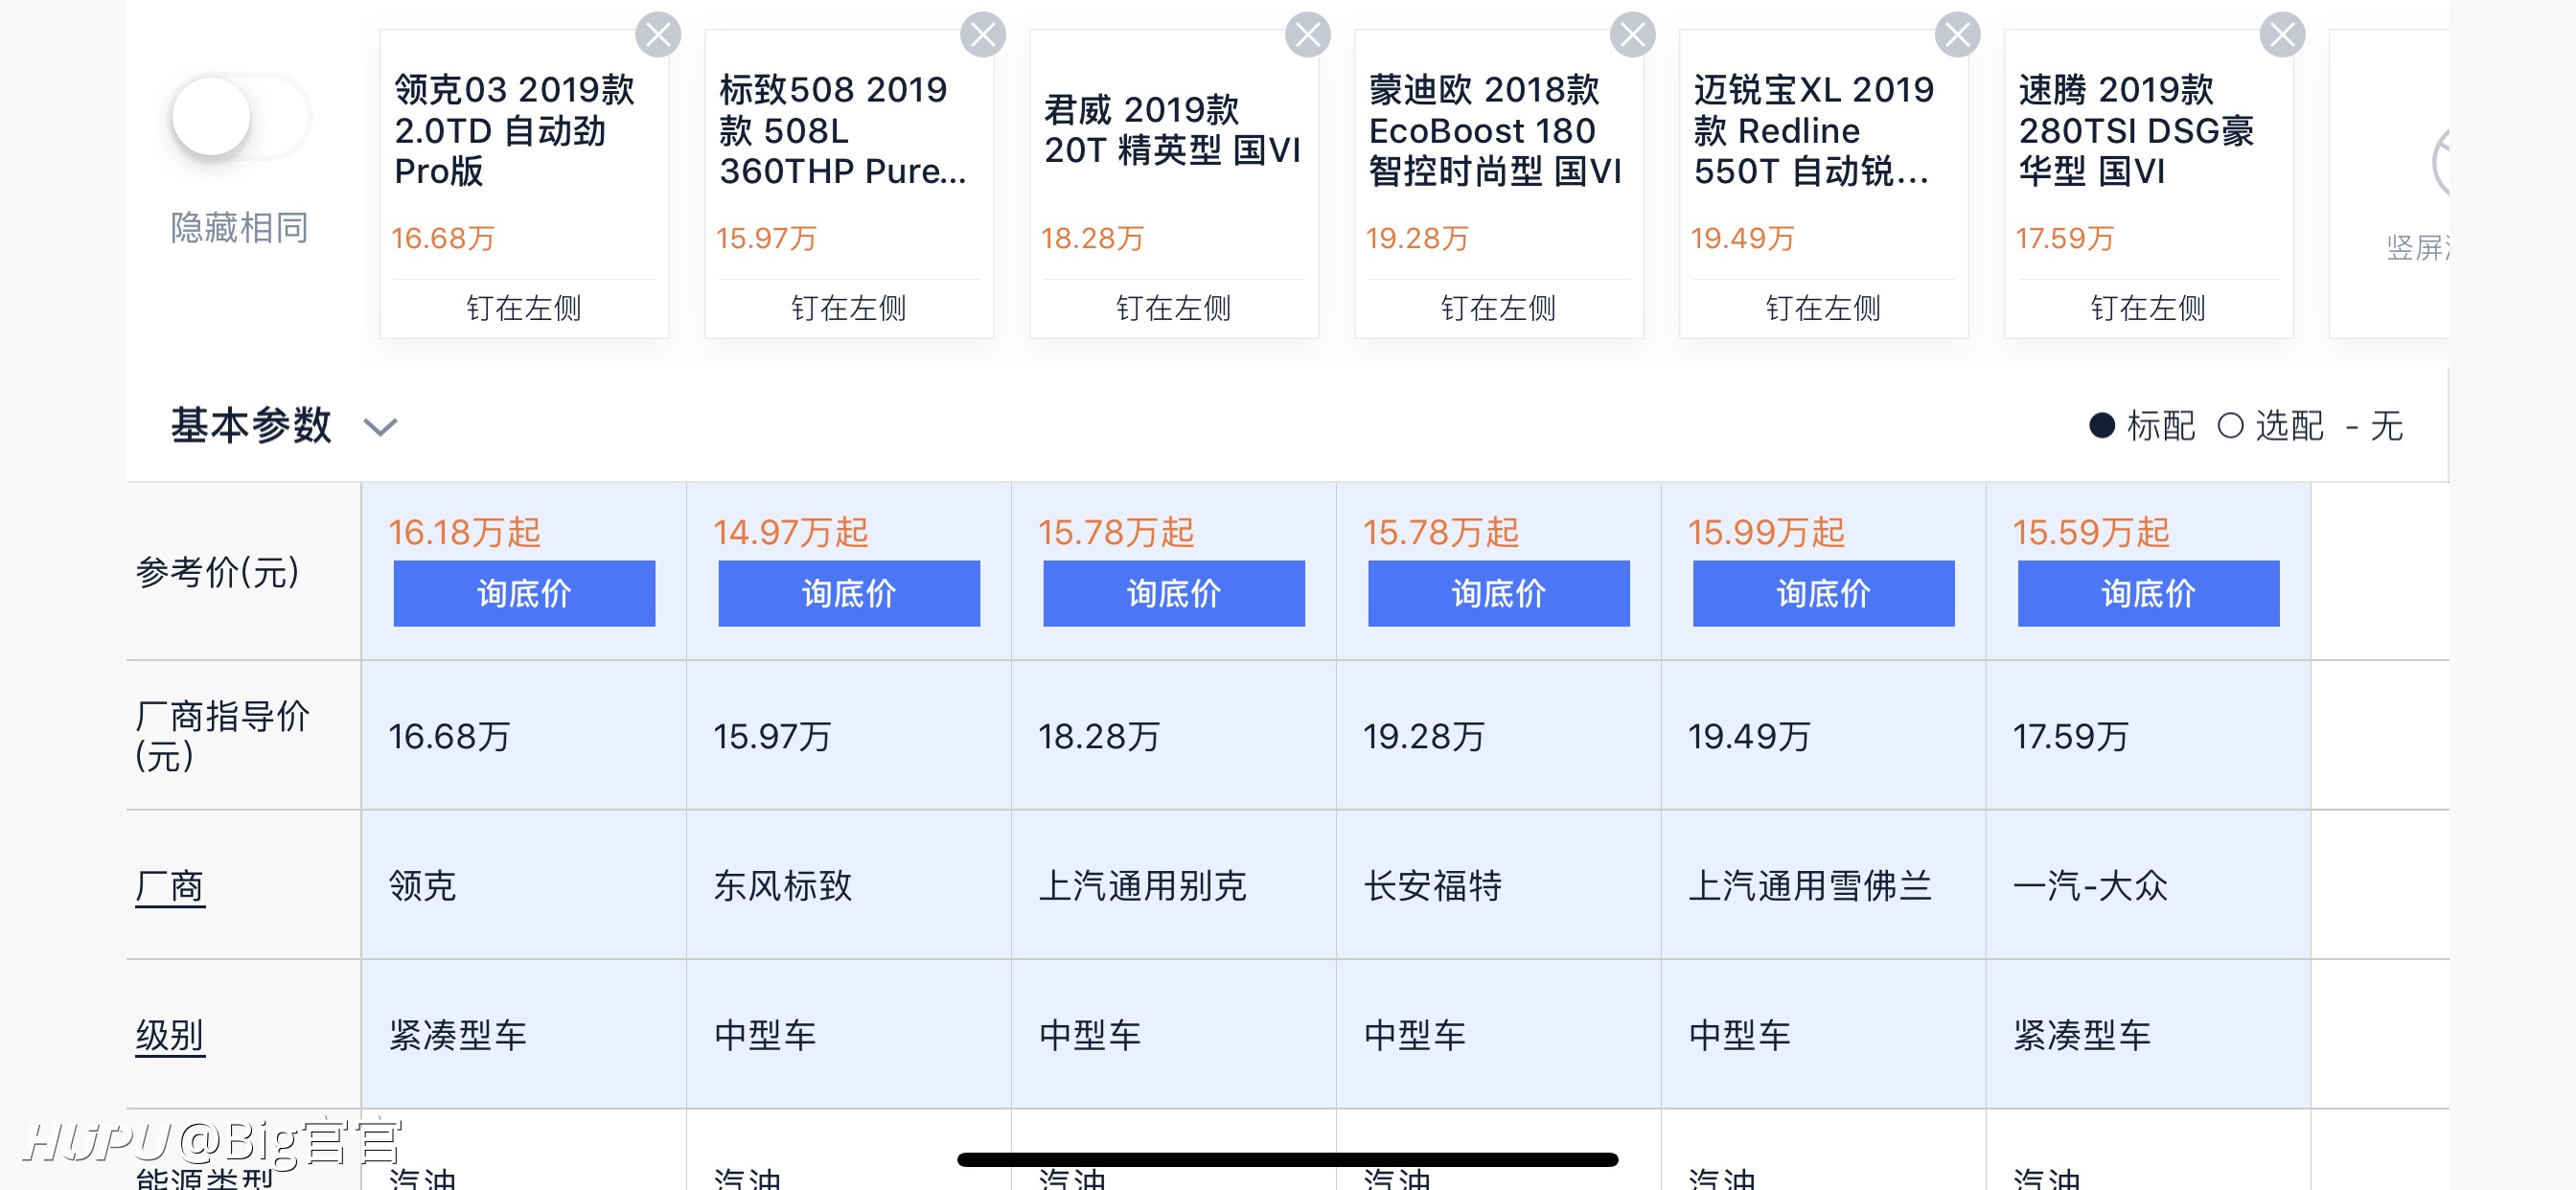Click 询底价 for 蒙迪欧 column
The height and width of the screenshot is (1190, 2576).
(1499, 594)
